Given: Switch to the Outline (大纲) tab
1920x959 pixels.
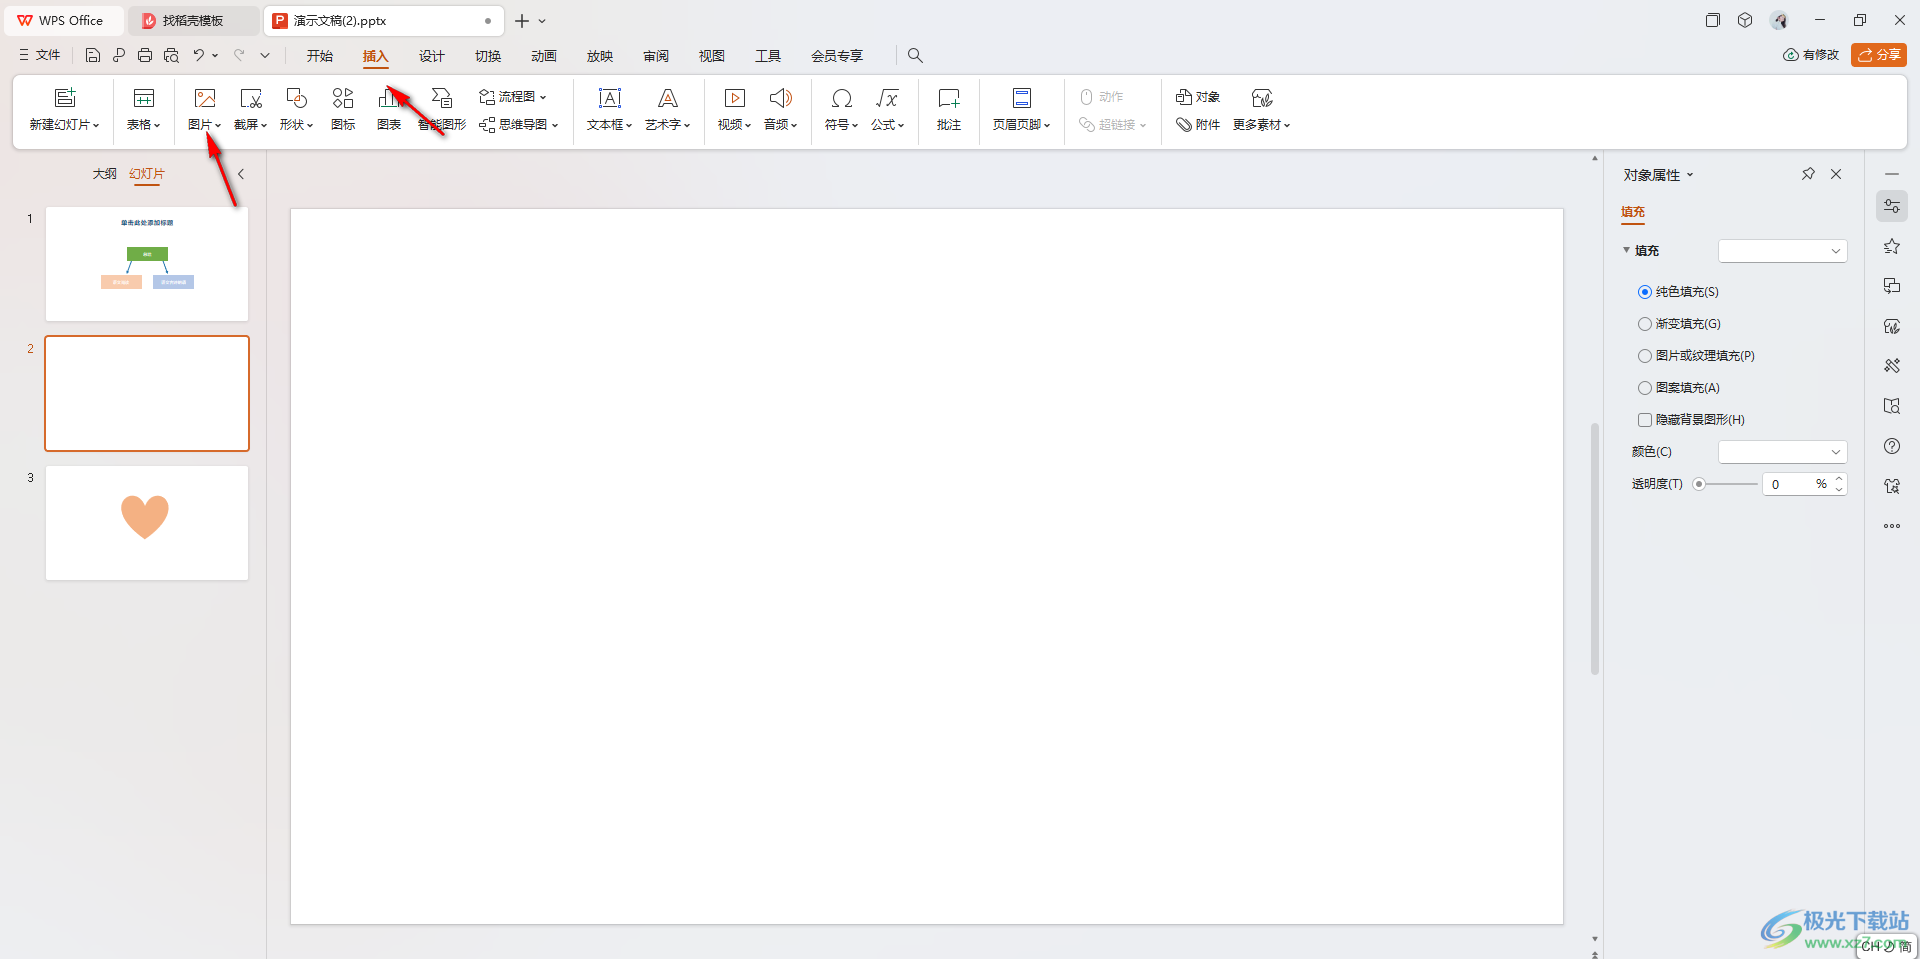Looking at the screenshot, I should (x=104, y=174).
